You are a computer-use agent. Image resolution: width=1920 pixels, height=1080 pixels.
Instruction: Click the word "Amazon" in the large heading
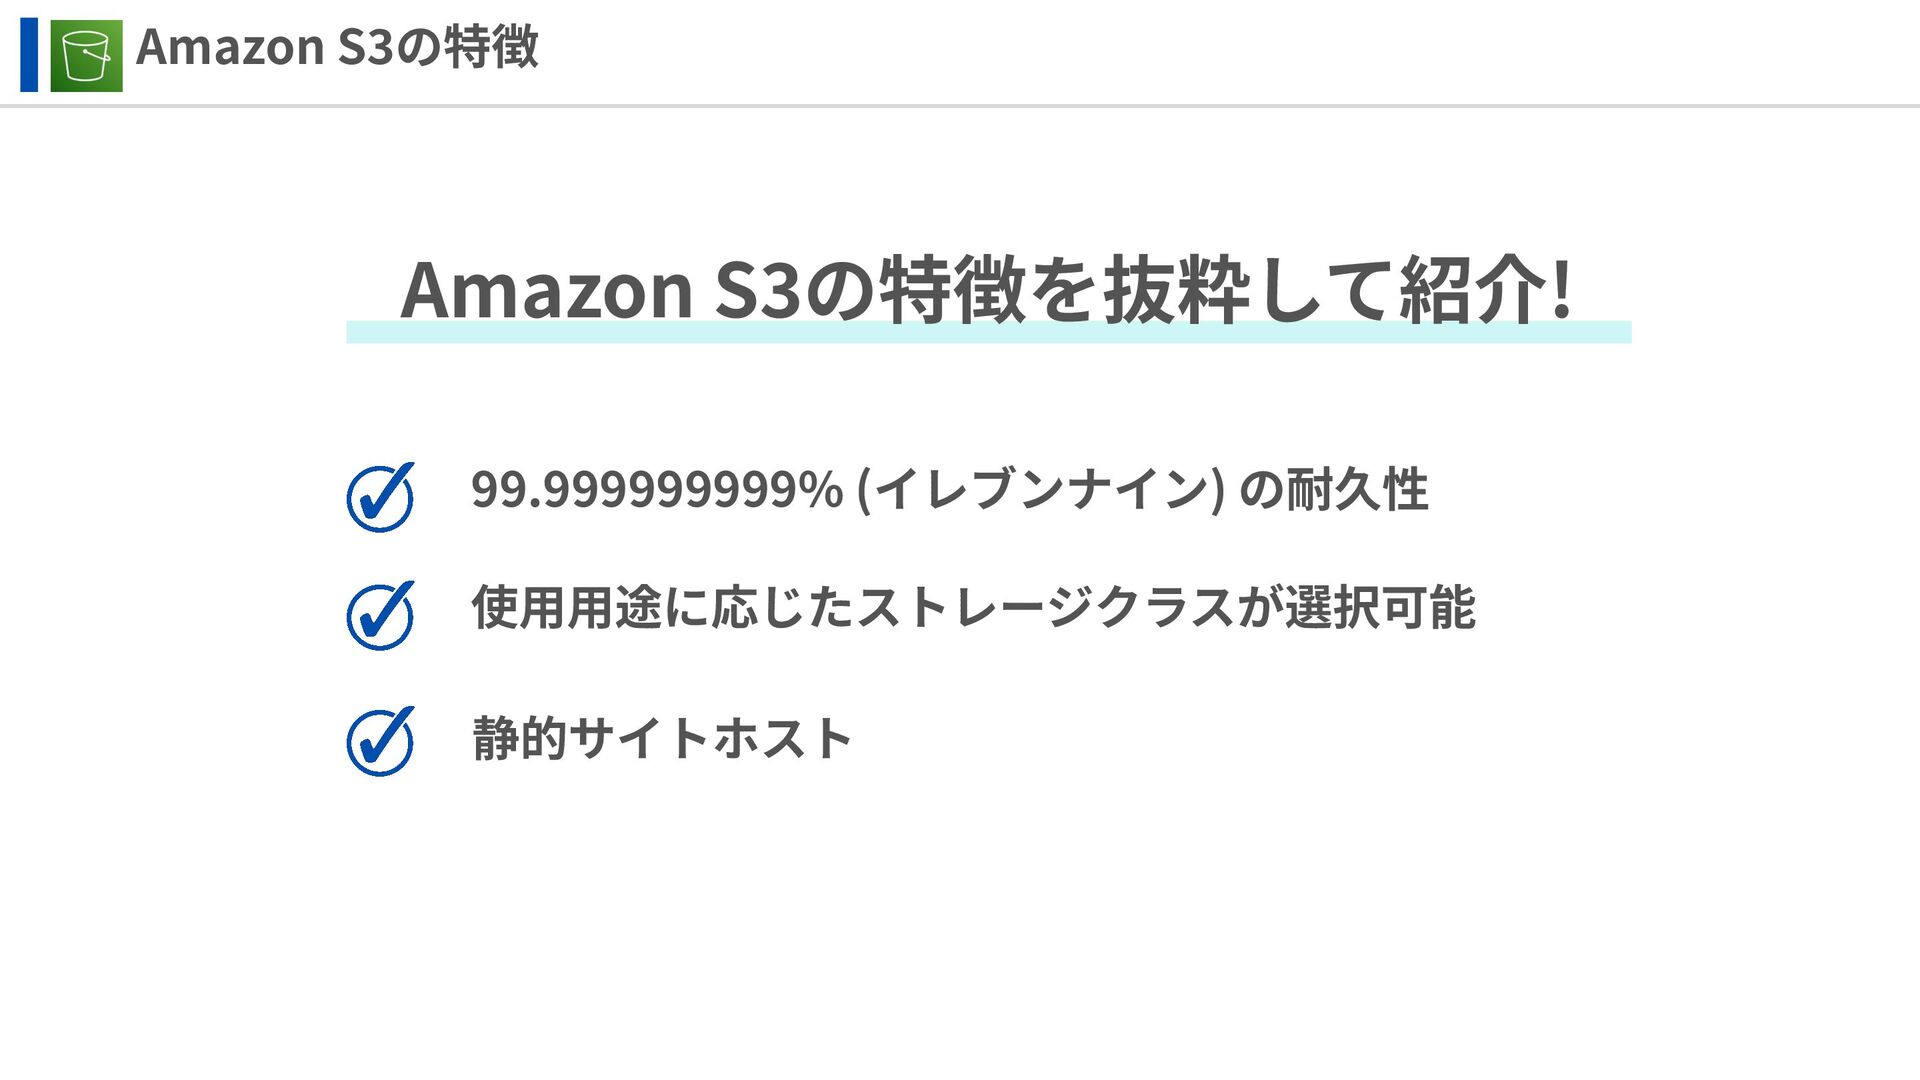[x=547, y=290]
